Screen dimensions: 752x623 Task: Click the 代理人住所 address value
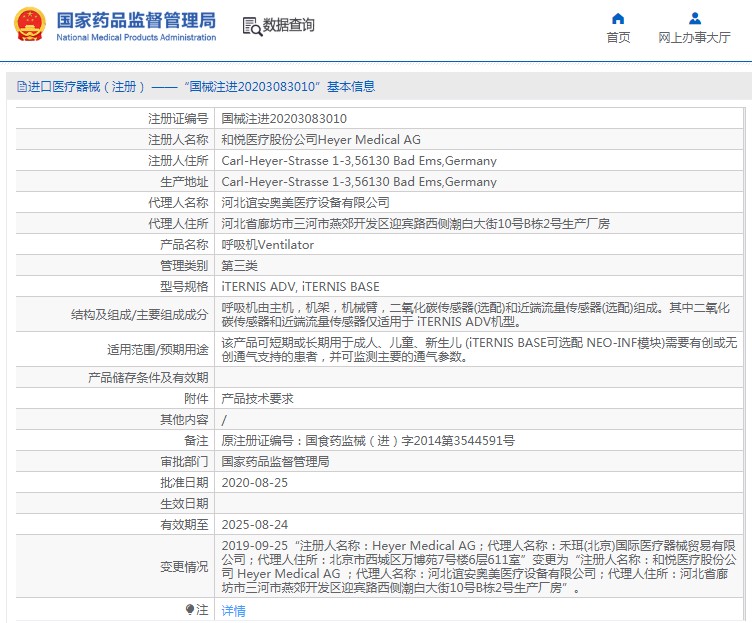(415, 223)
